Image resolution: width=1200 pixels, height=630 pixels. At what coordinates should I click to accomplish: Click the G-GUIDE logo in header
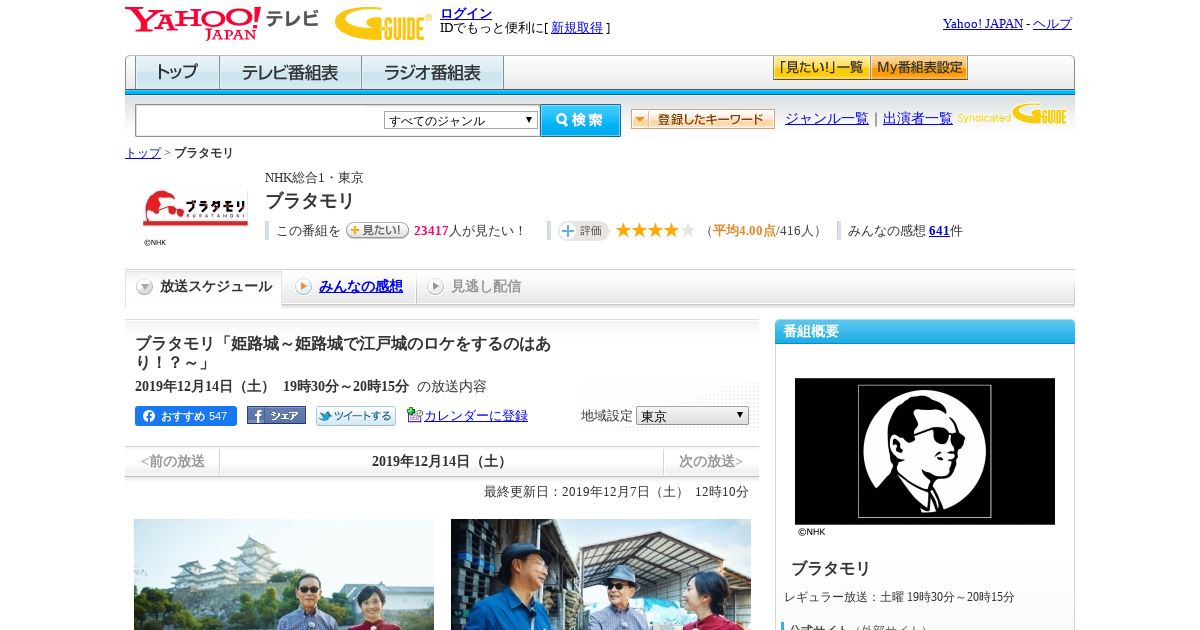pos(383,23)
